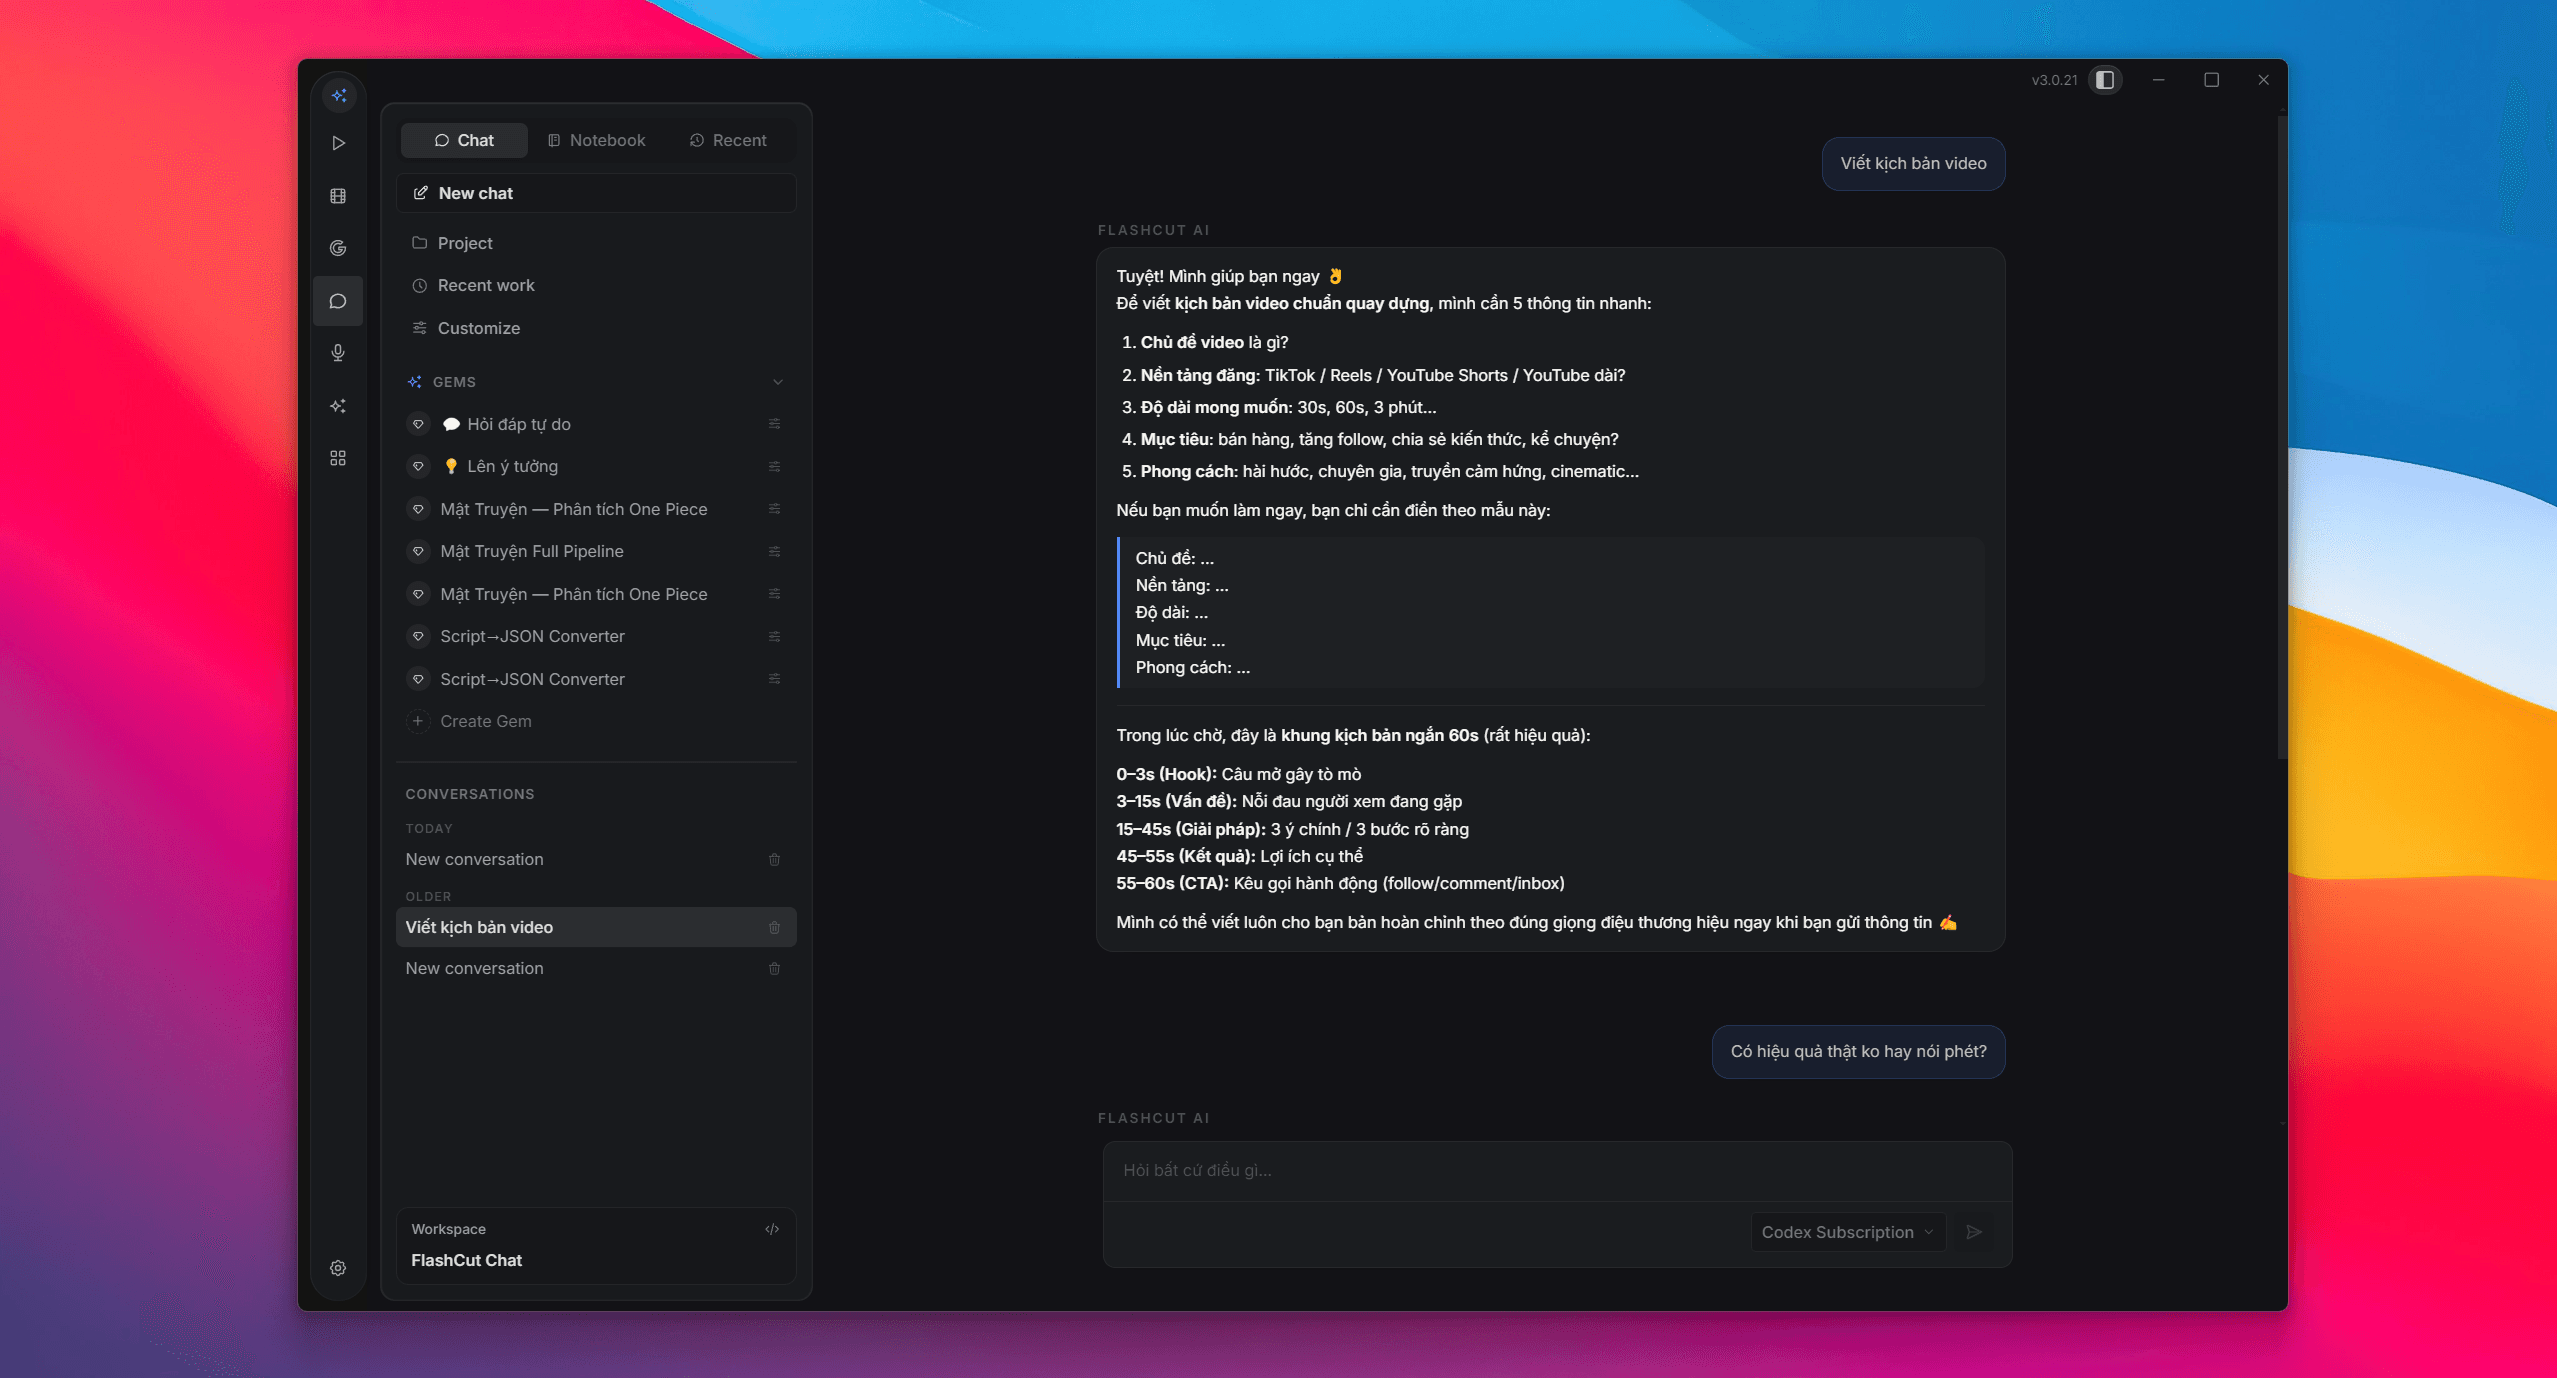Open the Project entry
Image resolution: width=2557 pixels, height=1378 pixels.
tap(596, 243)
